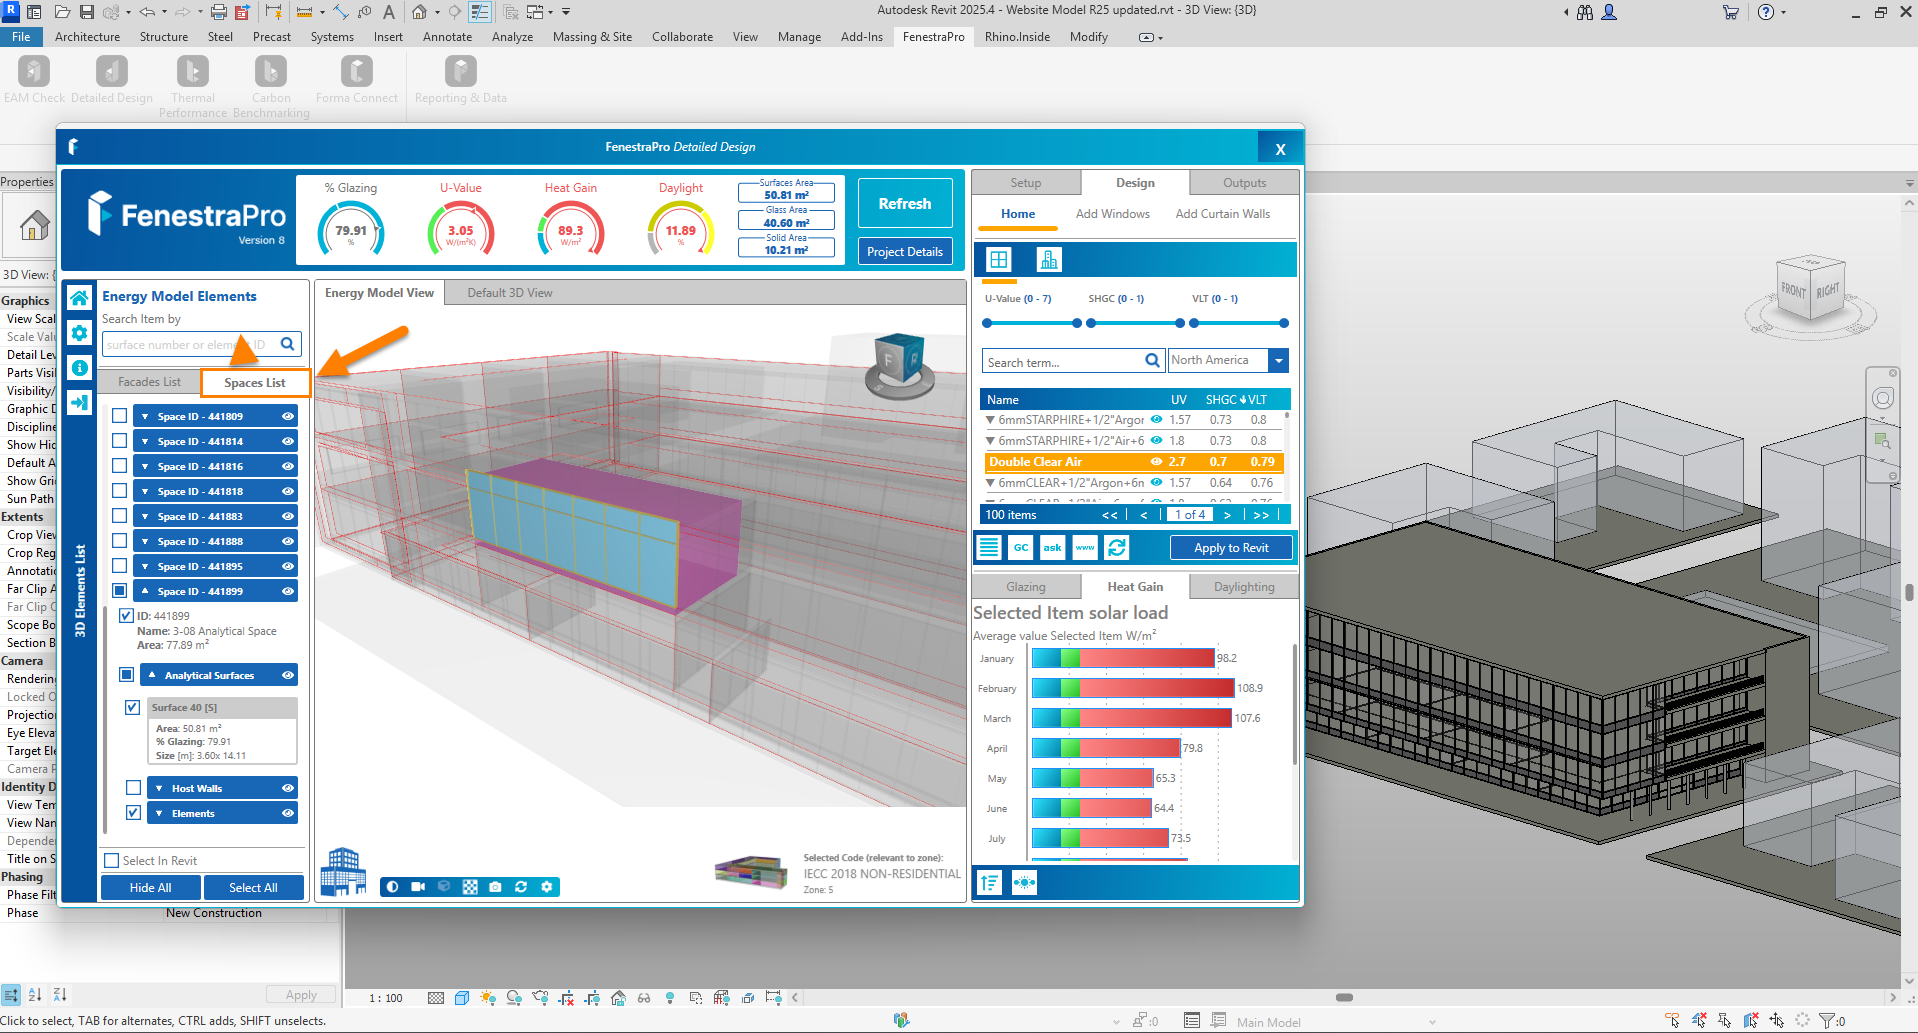
Task: Expand the 6mmCLEAR+1/2"Argon glazing row
Action: (x=991, y=483)
